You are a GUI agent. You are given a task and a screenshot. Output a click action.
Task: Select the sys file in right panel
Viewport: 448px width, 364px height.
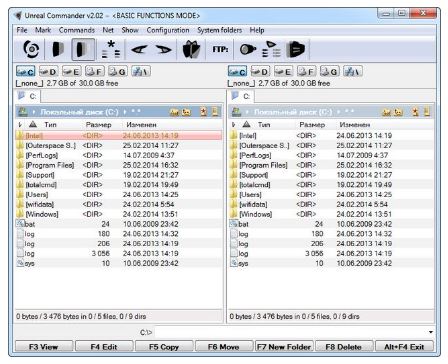point(332,263)
